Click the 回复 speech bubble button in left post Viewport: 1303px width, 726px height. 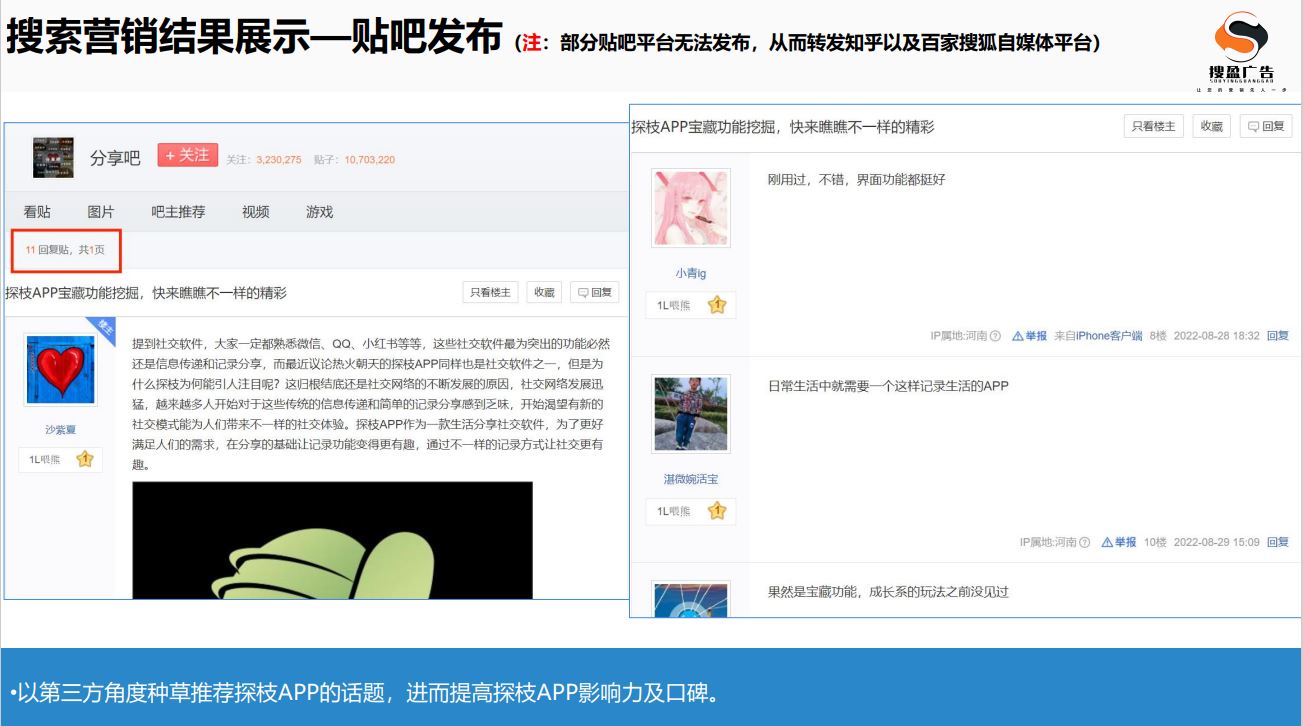[595, 293]
